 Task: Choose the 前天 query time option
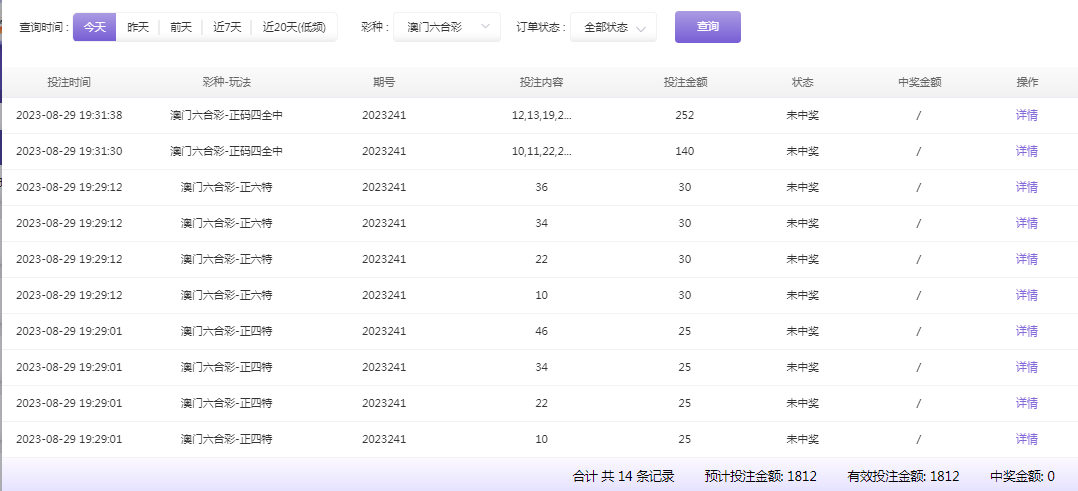(181, 27)
